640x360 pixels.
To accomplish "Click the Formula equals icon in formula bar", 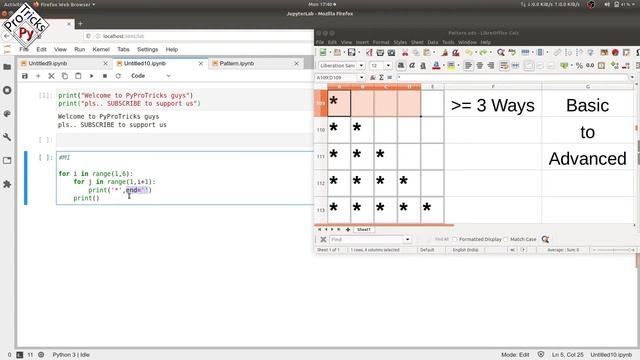I will point(389,77).
